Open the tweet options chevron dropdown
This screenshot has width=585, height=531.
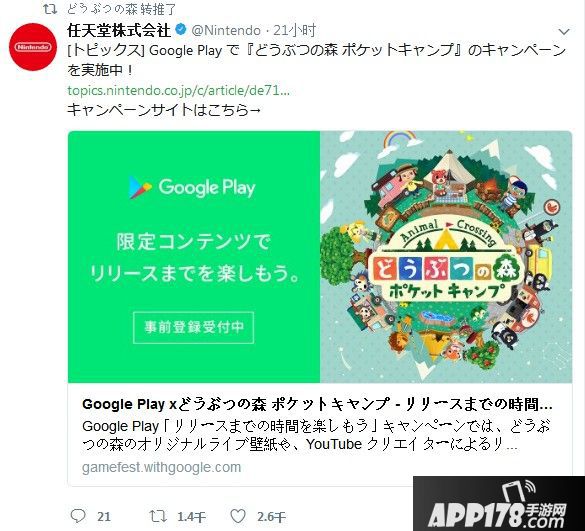coord(564,32)
